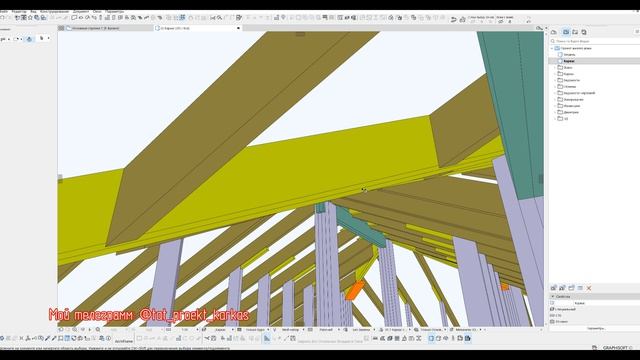Open the Окно menu

pos(97,12)
